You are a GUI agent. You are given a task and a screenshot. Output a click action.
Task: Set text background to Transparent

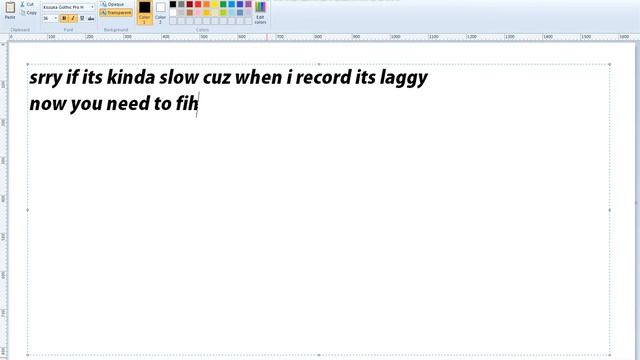pos(116,13)
